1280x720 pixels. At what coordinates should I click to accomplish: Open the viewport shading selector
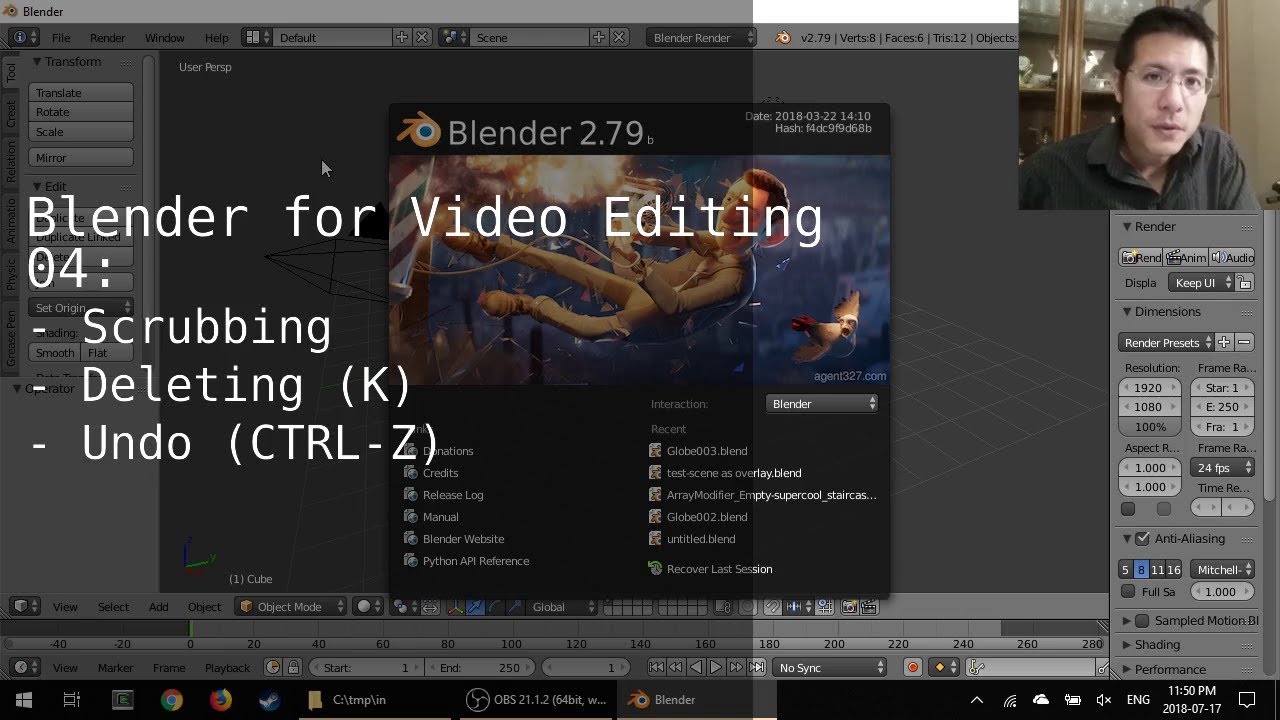pyautogui.click(x=369, y=607)
